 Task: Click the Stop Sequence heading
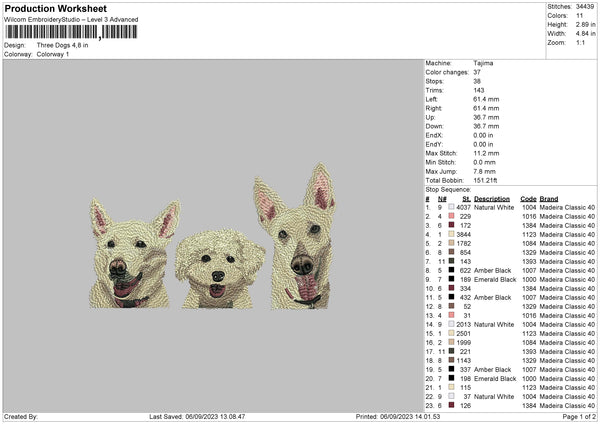coord(447,188)
